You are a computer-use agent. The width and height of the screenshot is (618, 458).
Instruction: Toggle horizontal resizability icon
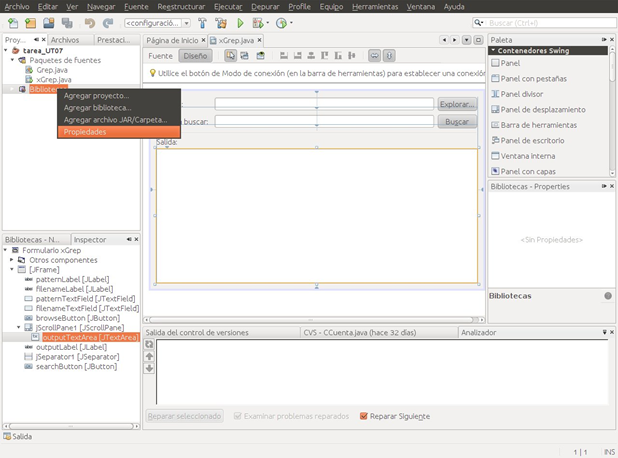374,56
